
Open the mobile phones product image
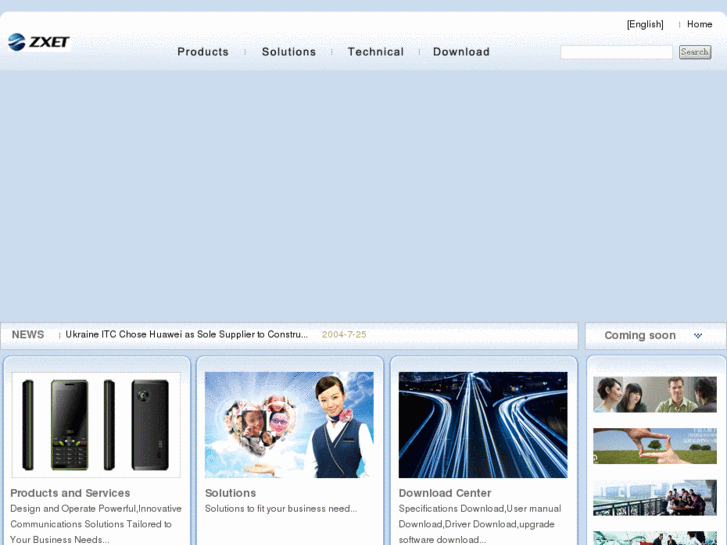point(96,425)
